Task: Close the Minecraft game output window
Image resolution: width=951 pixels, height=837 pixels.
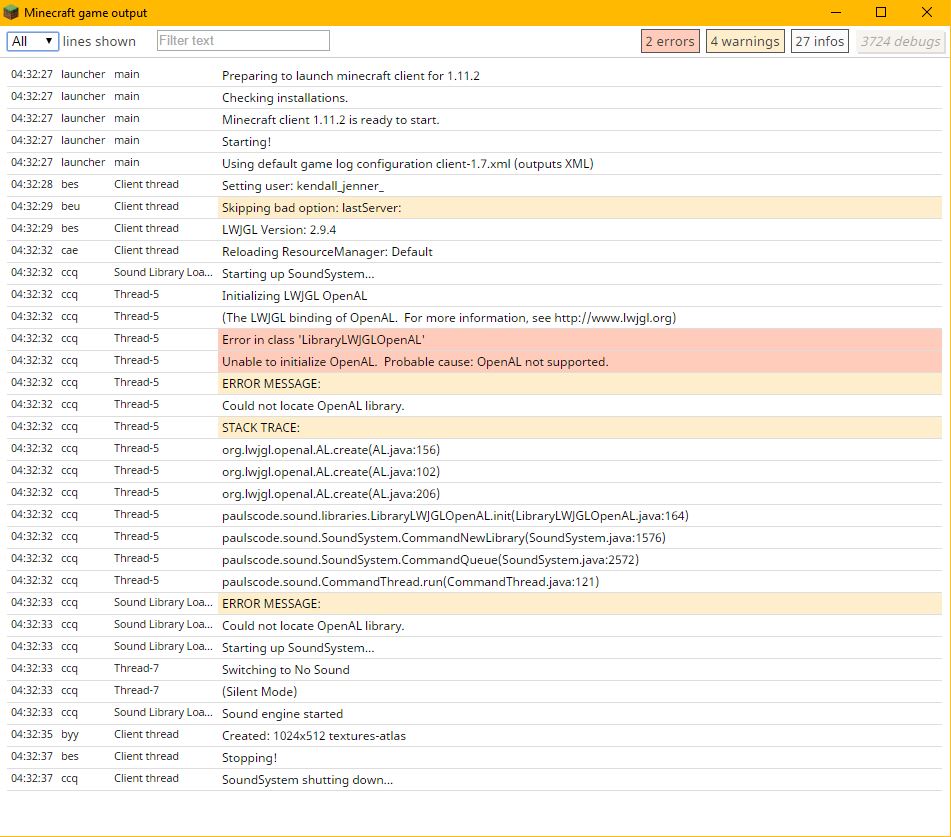Action: 926,12
